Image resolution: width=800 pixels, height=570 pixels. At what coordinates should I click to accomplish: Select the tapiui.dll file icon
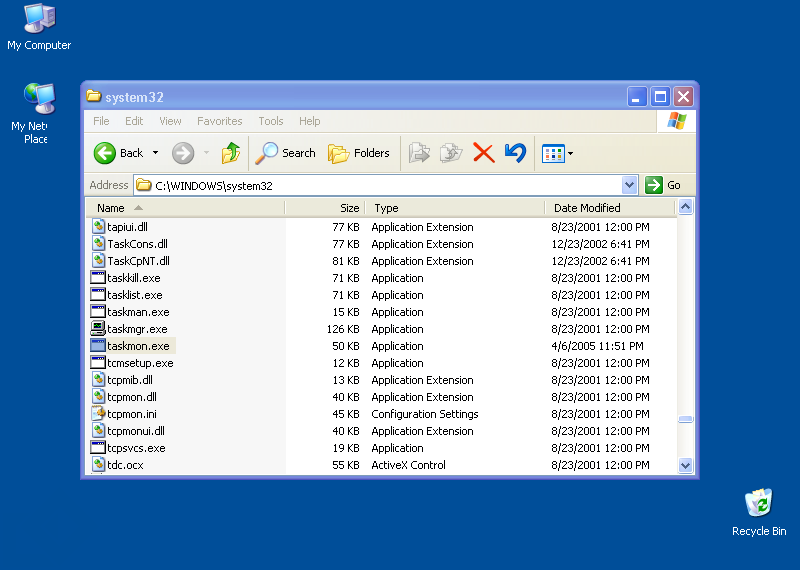point(98,227)
